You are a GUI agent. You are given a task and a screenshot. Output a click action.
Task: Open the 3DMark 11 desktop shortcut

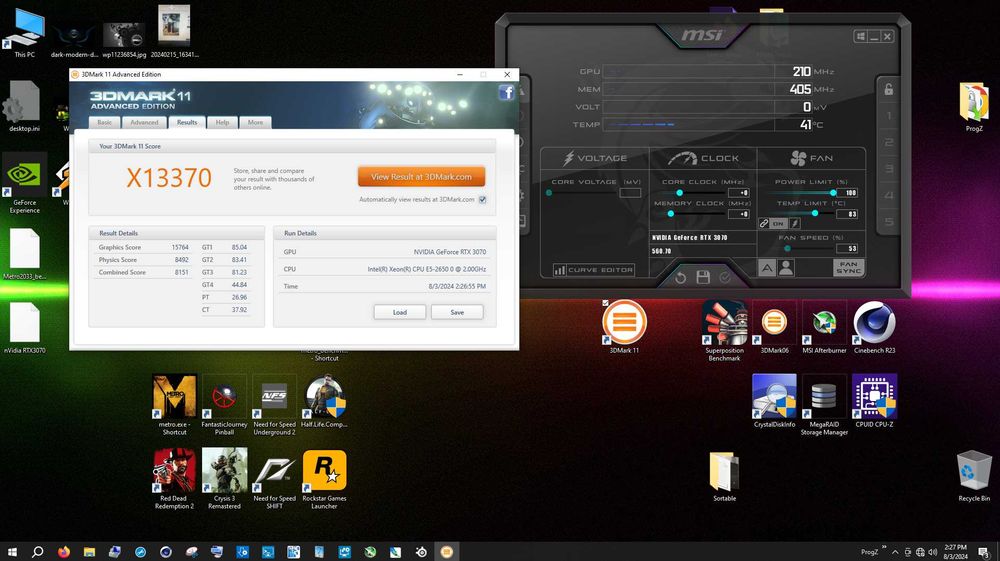click(x=624, y=326)
